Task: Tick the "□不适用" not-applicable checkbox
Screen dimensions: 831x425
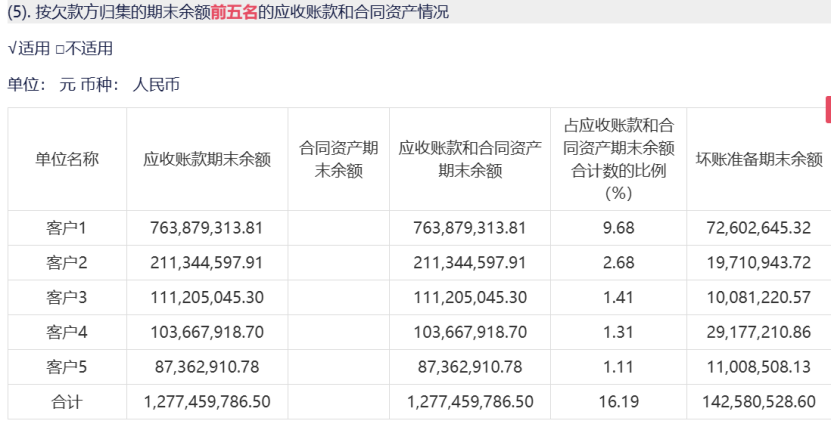Action: click(x=61, y=49)
